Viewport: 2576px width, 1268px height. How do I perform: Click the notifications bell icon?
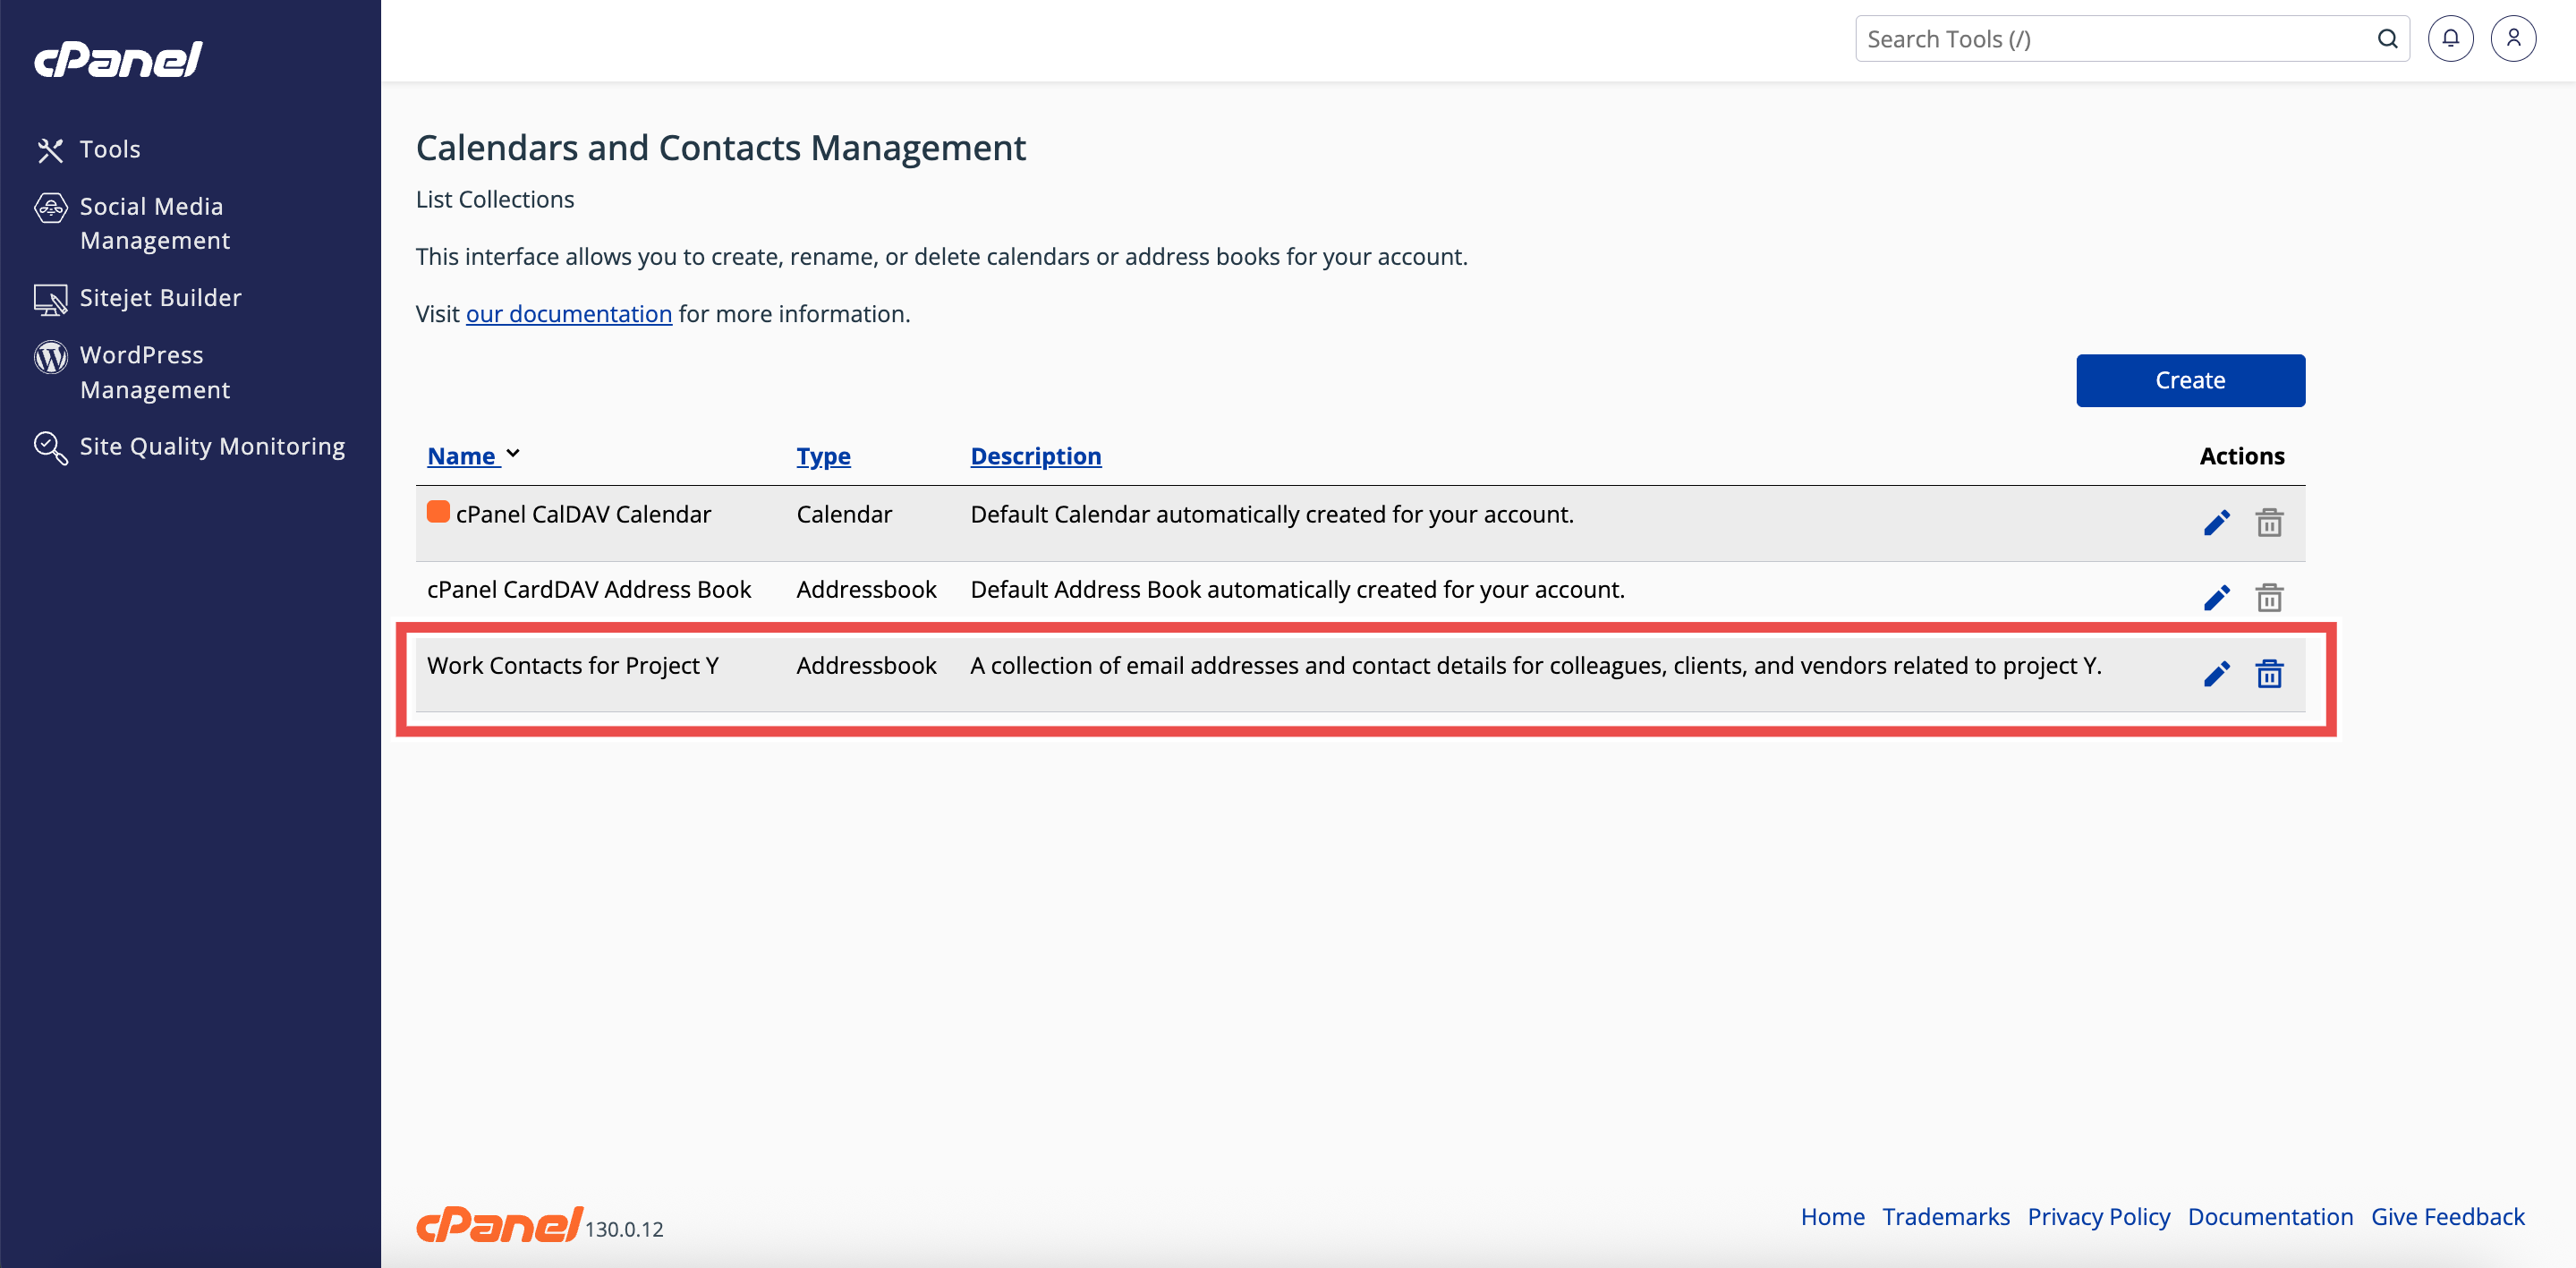pos(2450,39)
